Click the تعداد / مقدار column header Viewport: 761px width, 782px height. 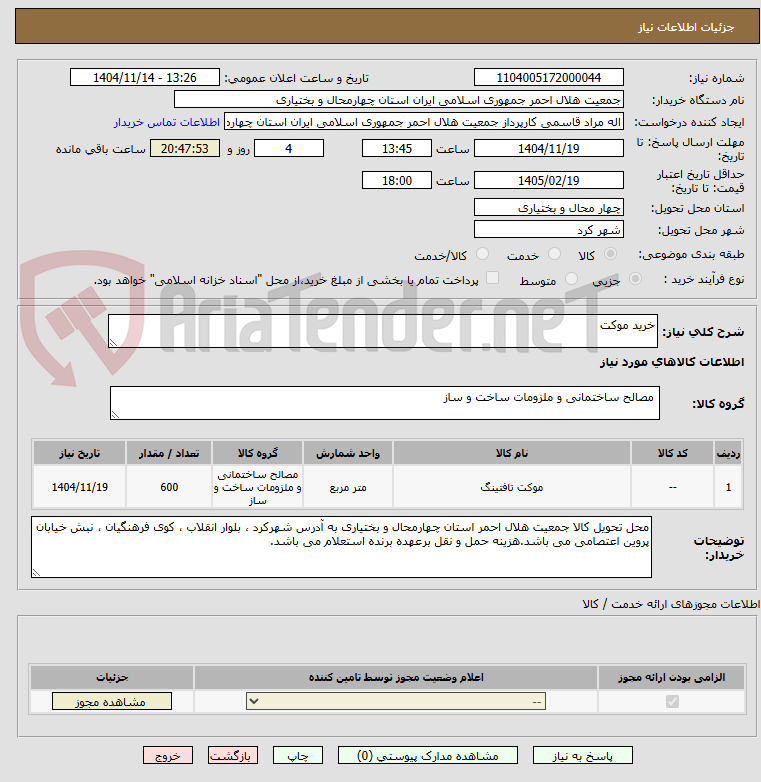tap(169, 453)
